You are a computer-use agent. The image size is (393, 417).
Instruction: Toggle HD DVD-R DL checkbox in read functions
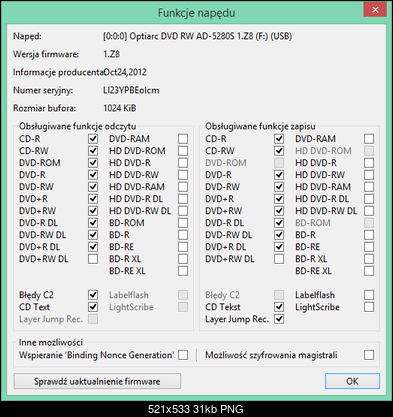[x=183, y=199]
